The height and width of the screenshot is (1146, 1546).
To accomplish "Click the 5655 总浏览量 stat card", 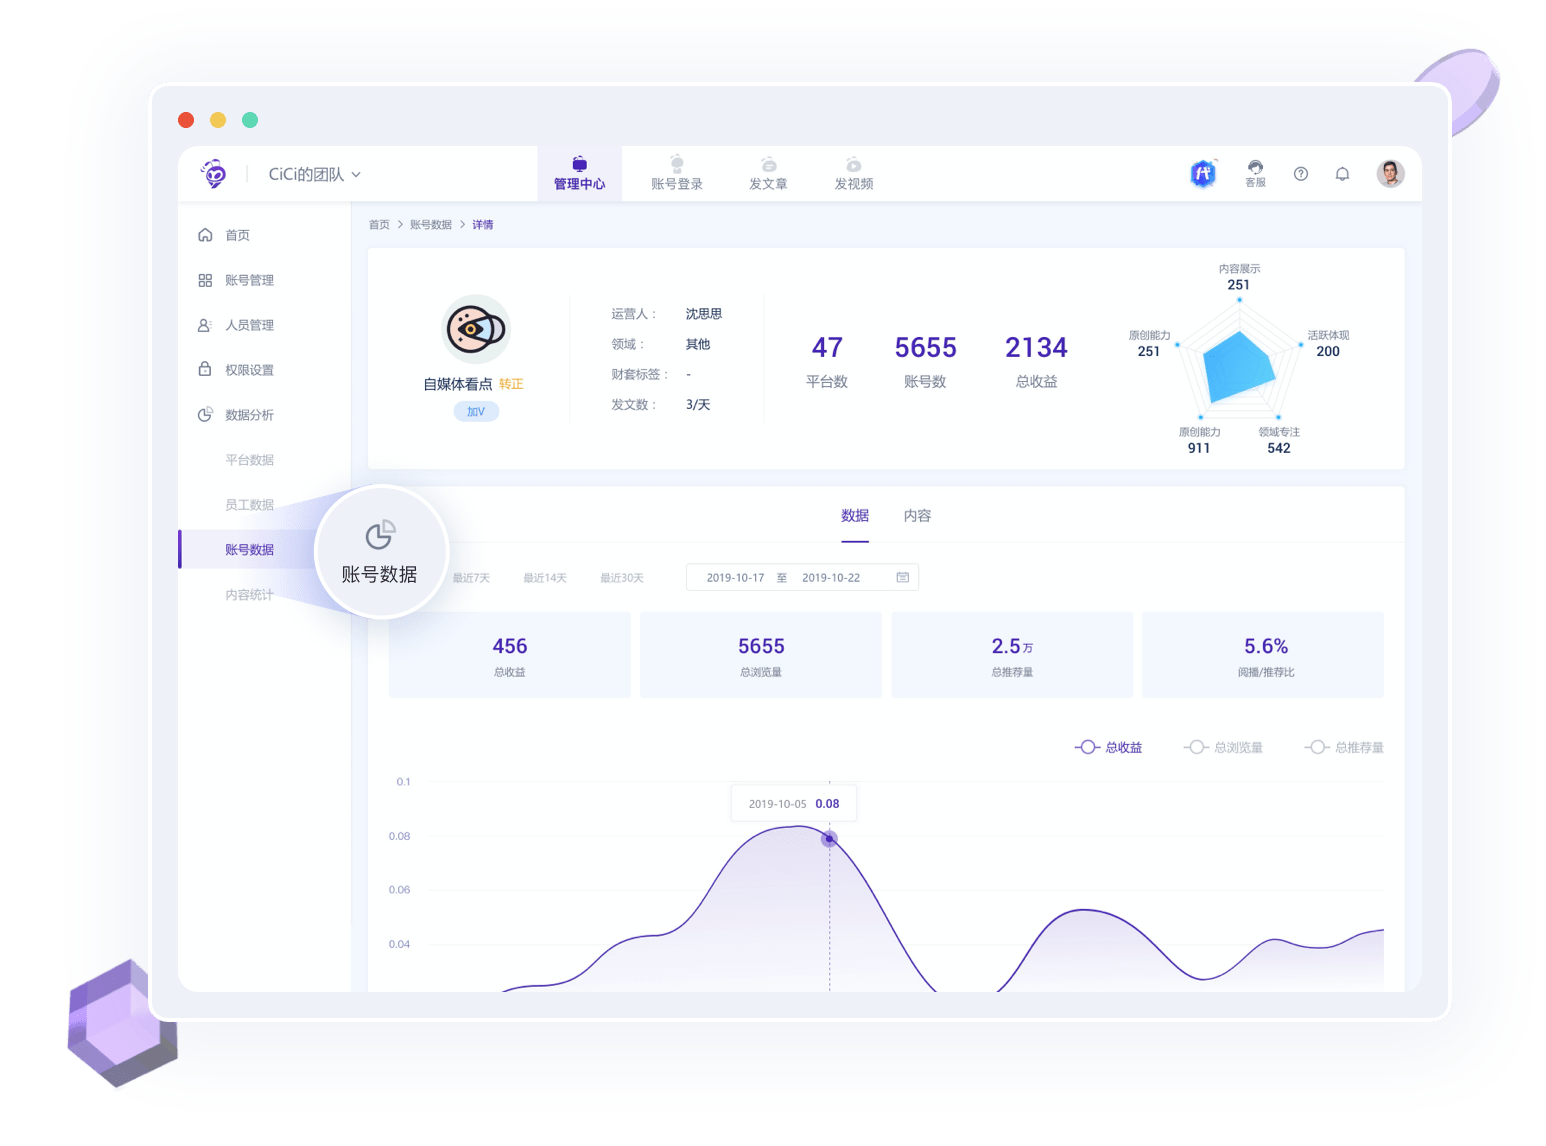I will (761, 655).
